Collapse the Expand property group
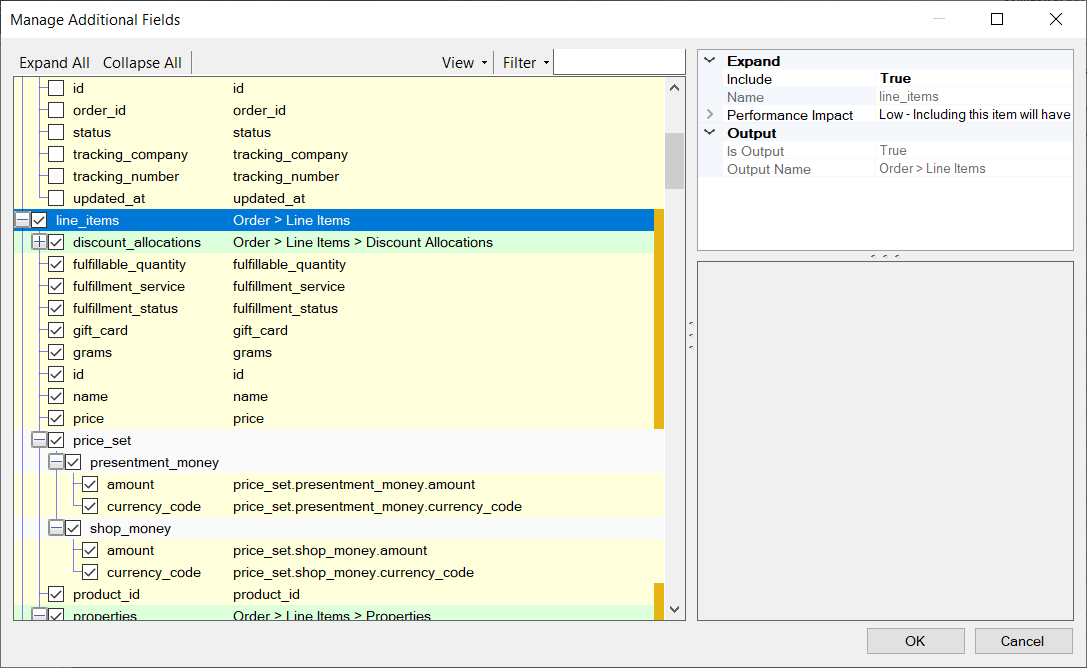The width and height of the screenshot is (1087, 668). coord(710,60)
